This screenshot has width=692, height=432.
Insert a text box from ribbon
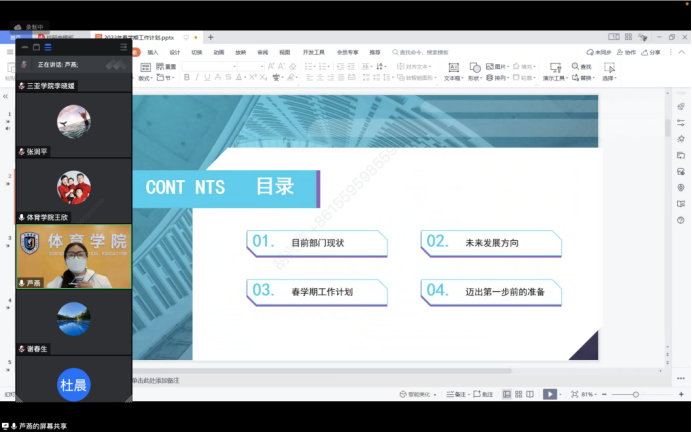click(452, 77)
